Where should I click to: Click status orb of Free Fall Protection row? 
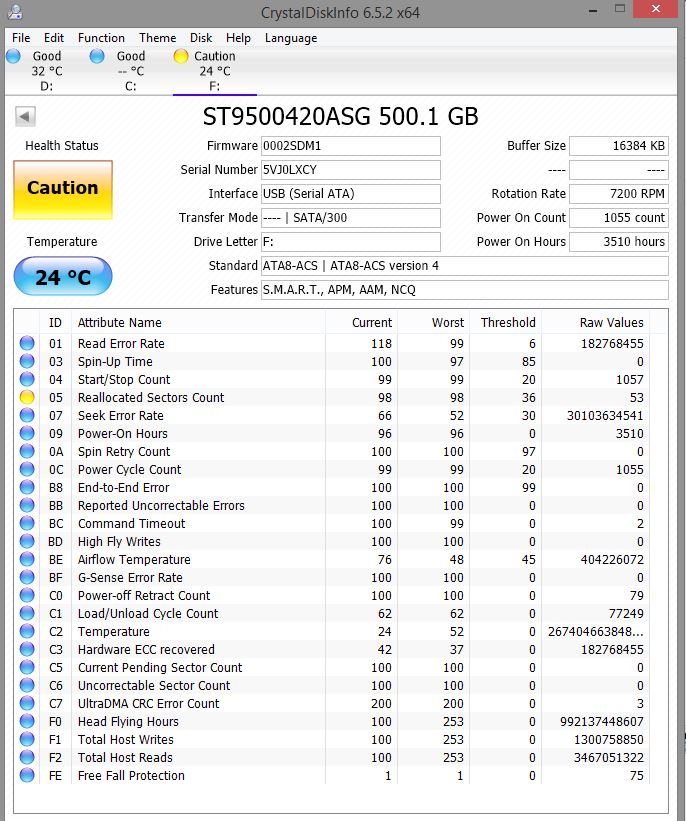[27, 775]
